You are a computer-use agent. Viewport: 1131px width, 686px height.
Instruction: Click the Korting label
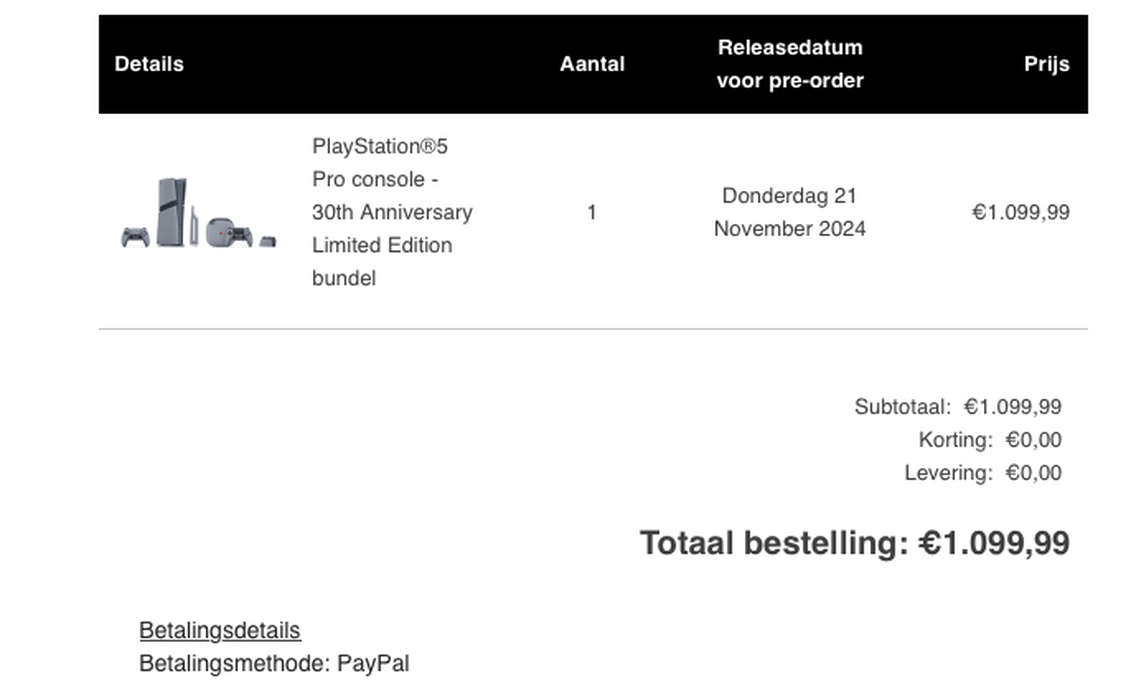tap(955, 440)
